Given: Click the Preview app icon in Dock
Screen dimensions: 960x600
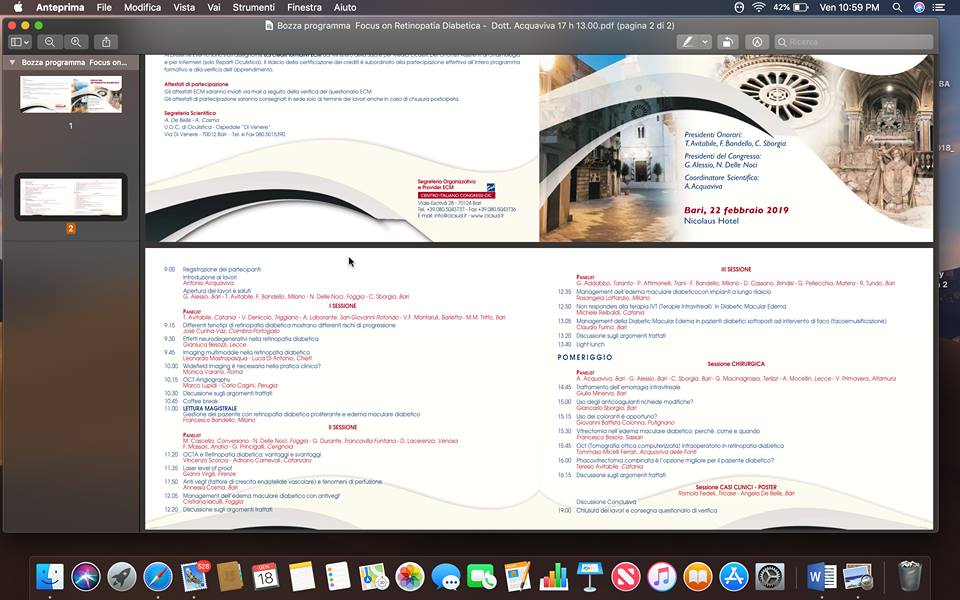Looking at the screenshot, I should point(858,576).
